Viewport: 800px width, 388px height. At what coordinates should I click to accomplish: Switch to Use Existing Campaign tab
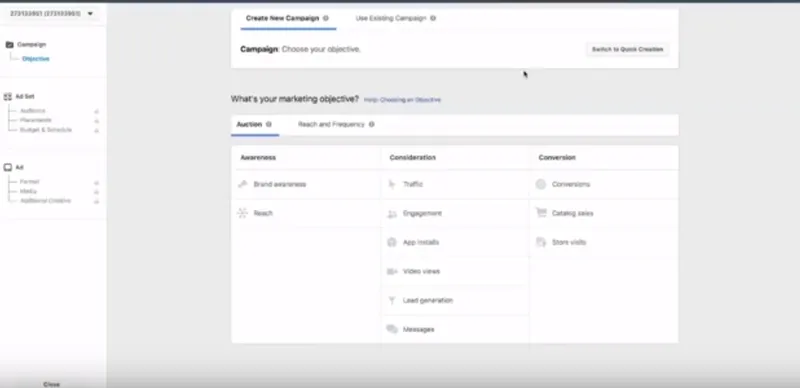pos(395,18)
